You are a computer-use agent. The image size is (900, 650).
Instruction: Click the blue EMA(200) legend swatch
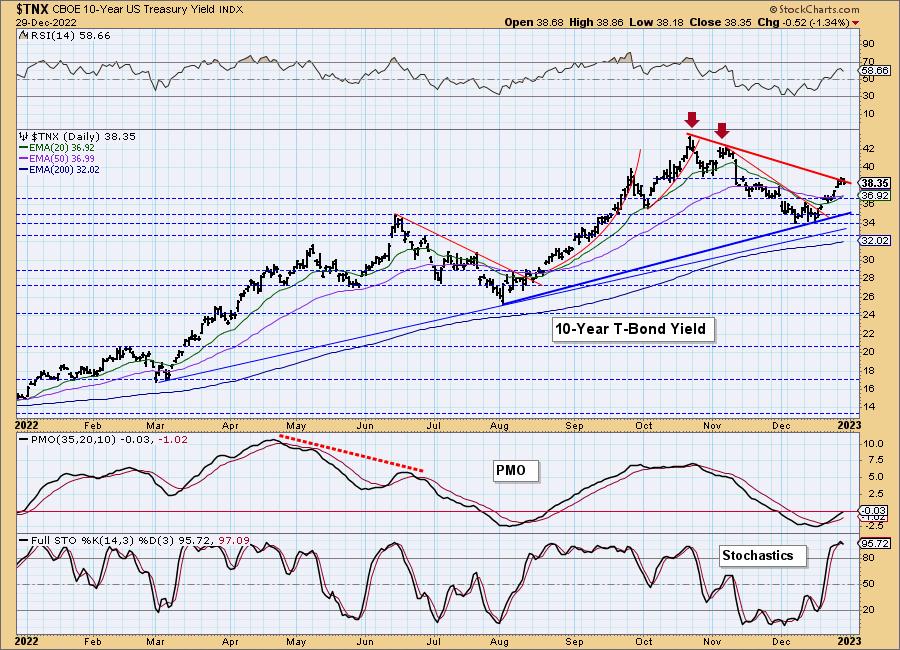click(x=23, y=169)
